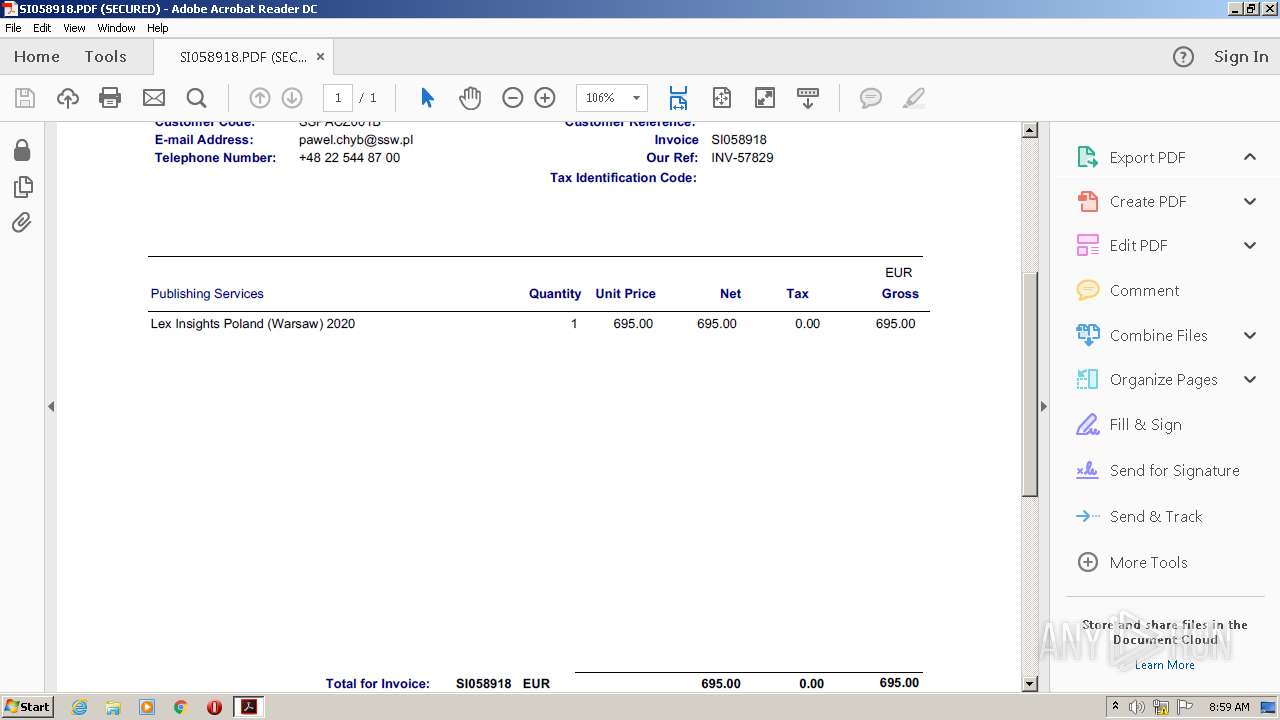The width and height of the screenshot is (1280, 720).
Task: Open More Tools list
Action: 1148,562
